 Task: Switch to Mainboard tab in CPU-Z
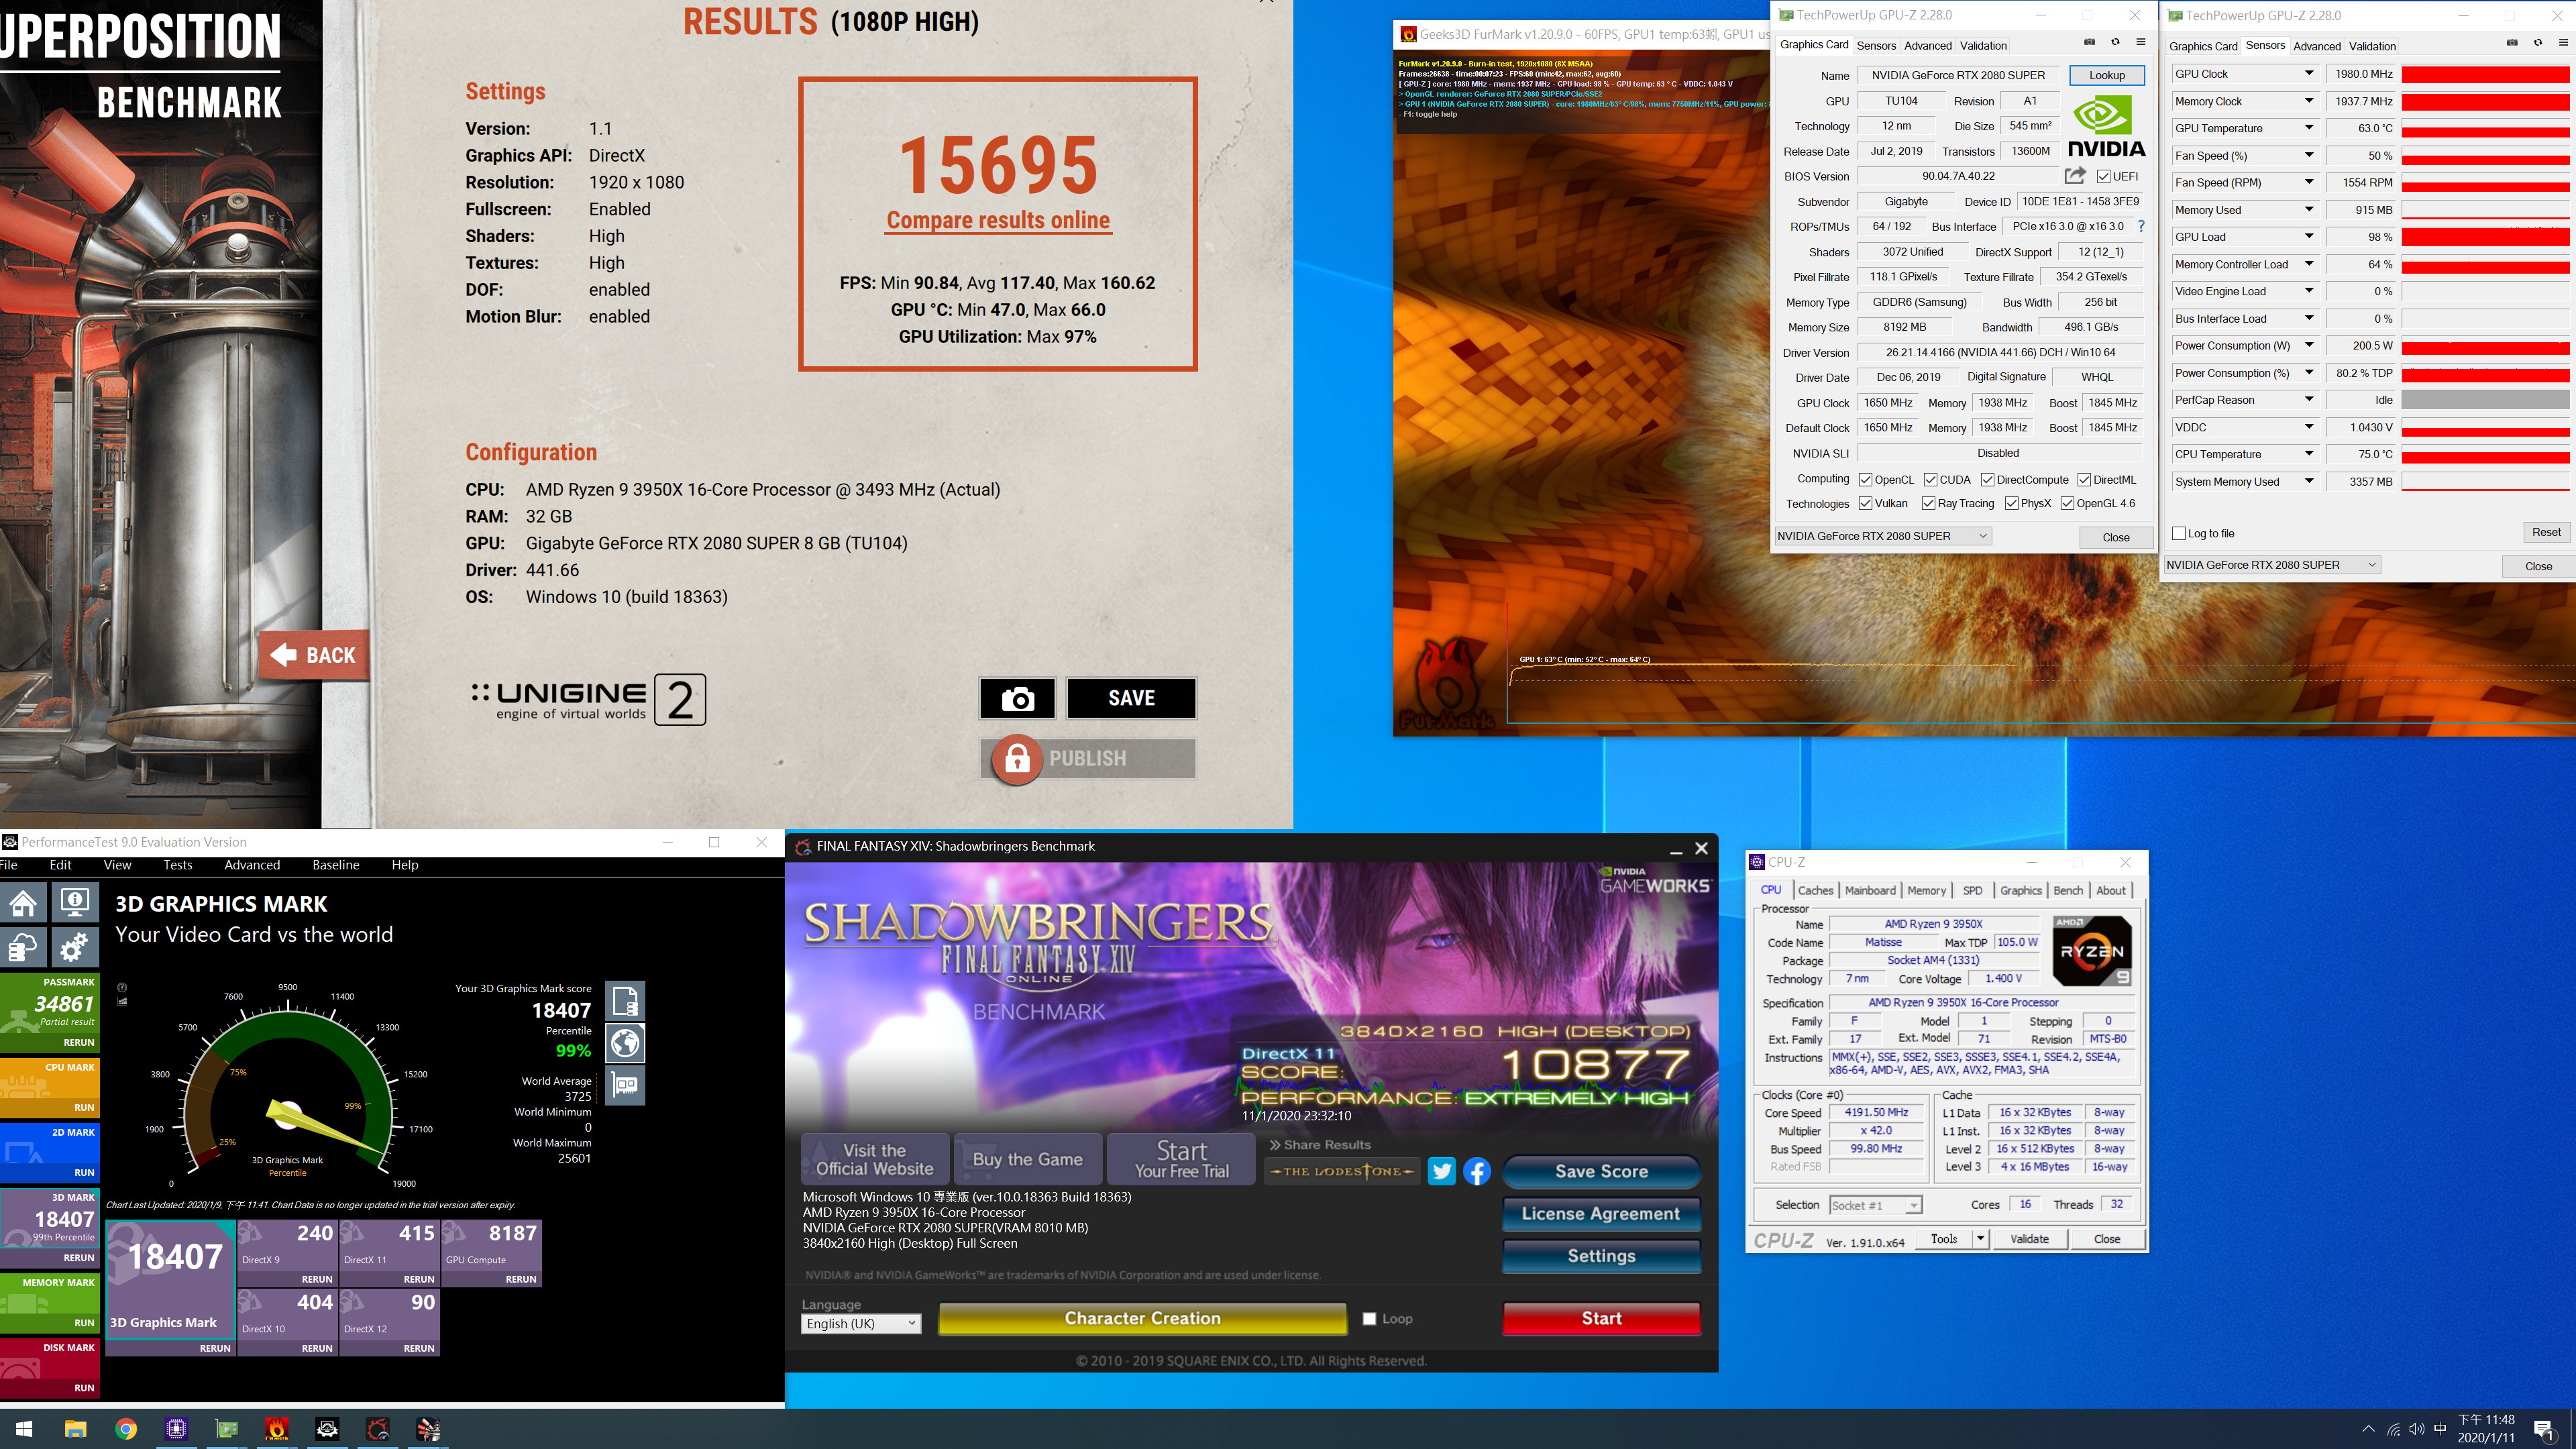[1870, 890]
